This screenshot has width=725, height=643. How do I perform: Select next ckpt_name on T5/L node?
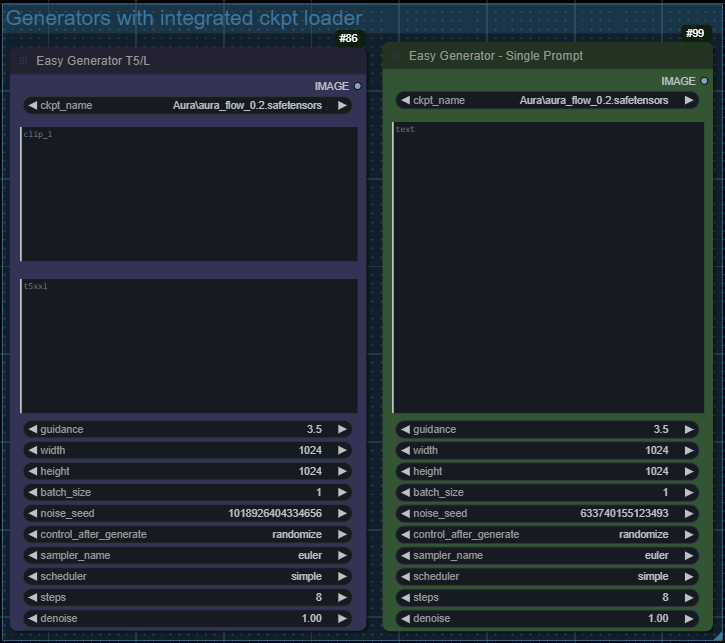click(342, 105)
